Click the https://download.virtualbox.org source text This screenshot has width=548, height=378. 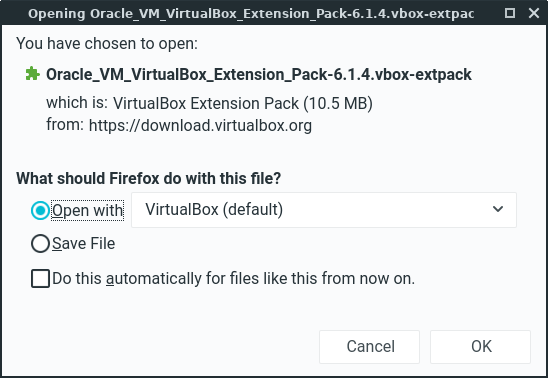tap(200, 125)
